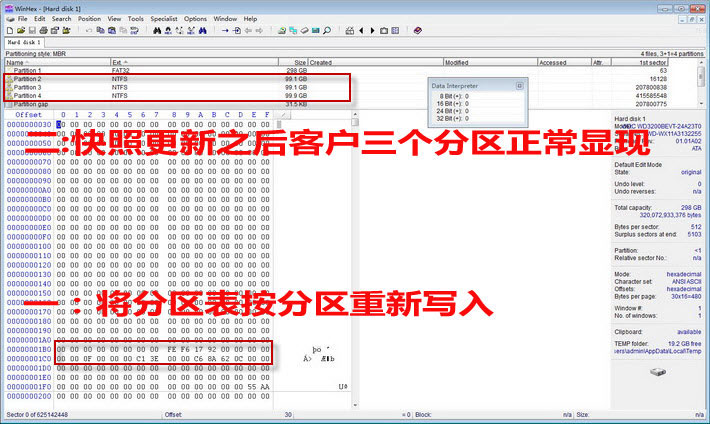Sort directory list by Name column
Screen dimensions: 710x424
click(58, 62)
